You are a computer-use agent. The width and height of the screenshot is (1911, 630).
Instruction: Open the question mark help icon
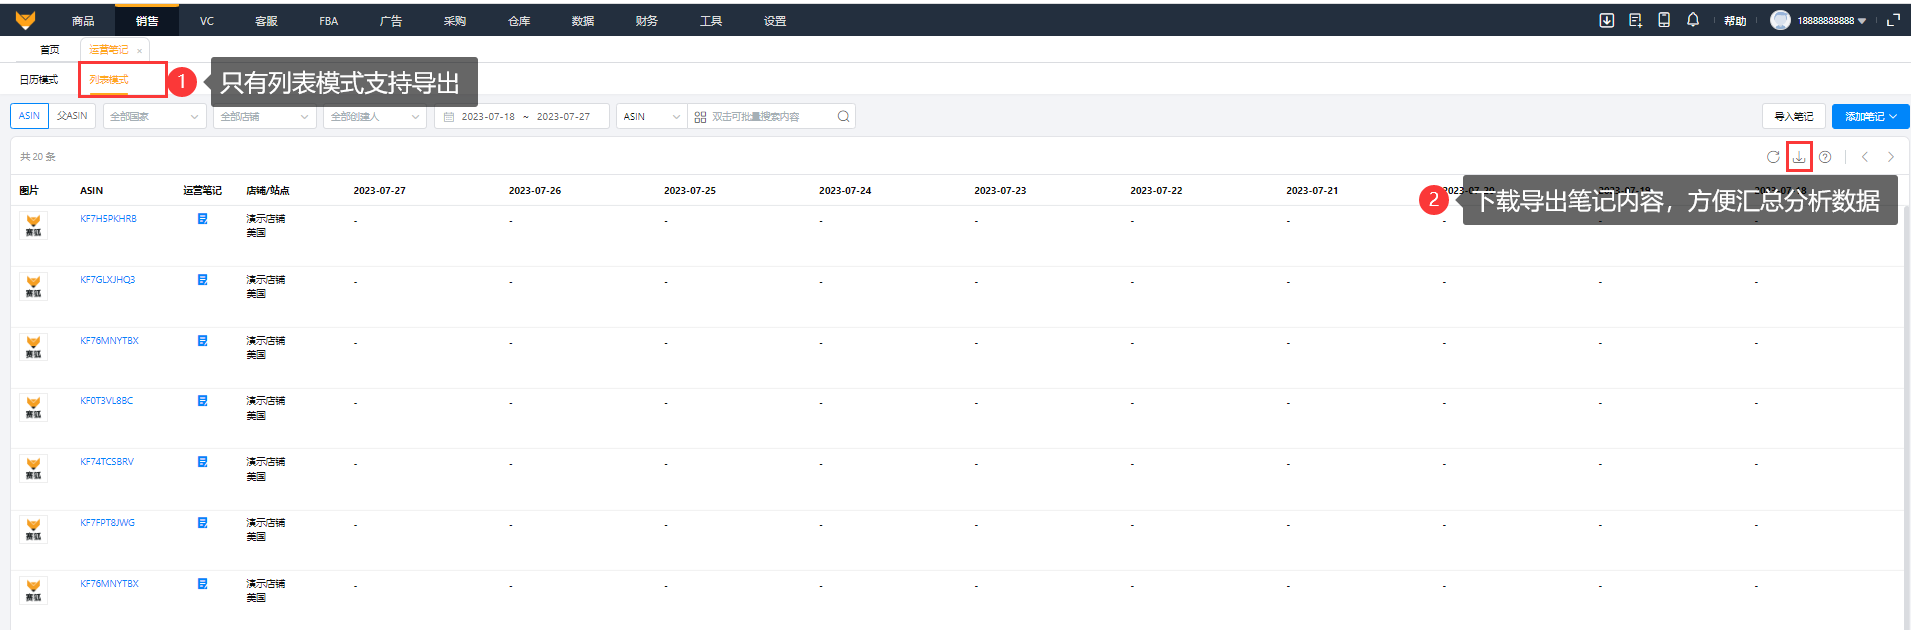[x=1825, y=157]
